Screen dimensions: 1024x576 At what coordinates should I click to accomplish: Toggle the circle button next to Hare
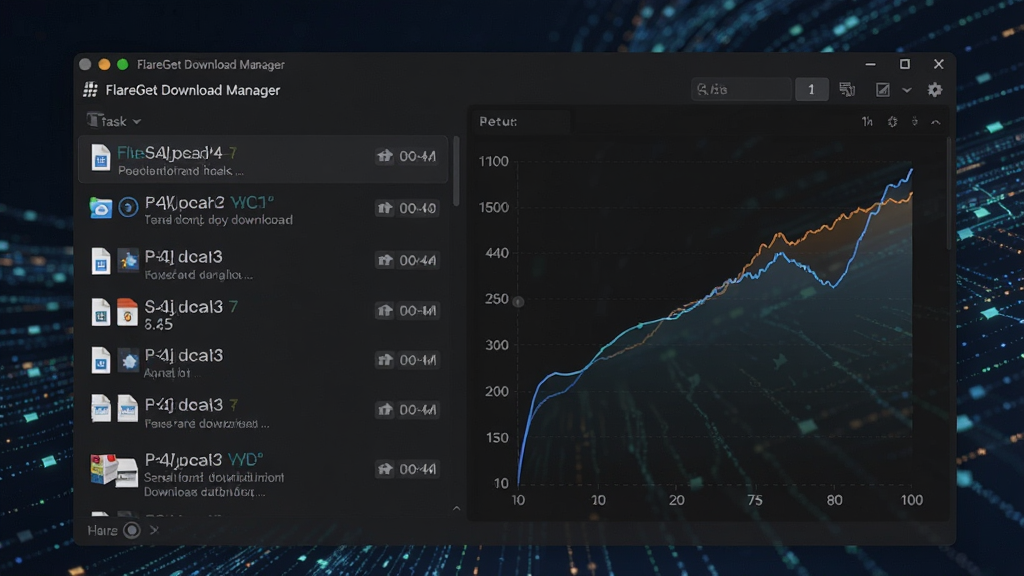132,530
